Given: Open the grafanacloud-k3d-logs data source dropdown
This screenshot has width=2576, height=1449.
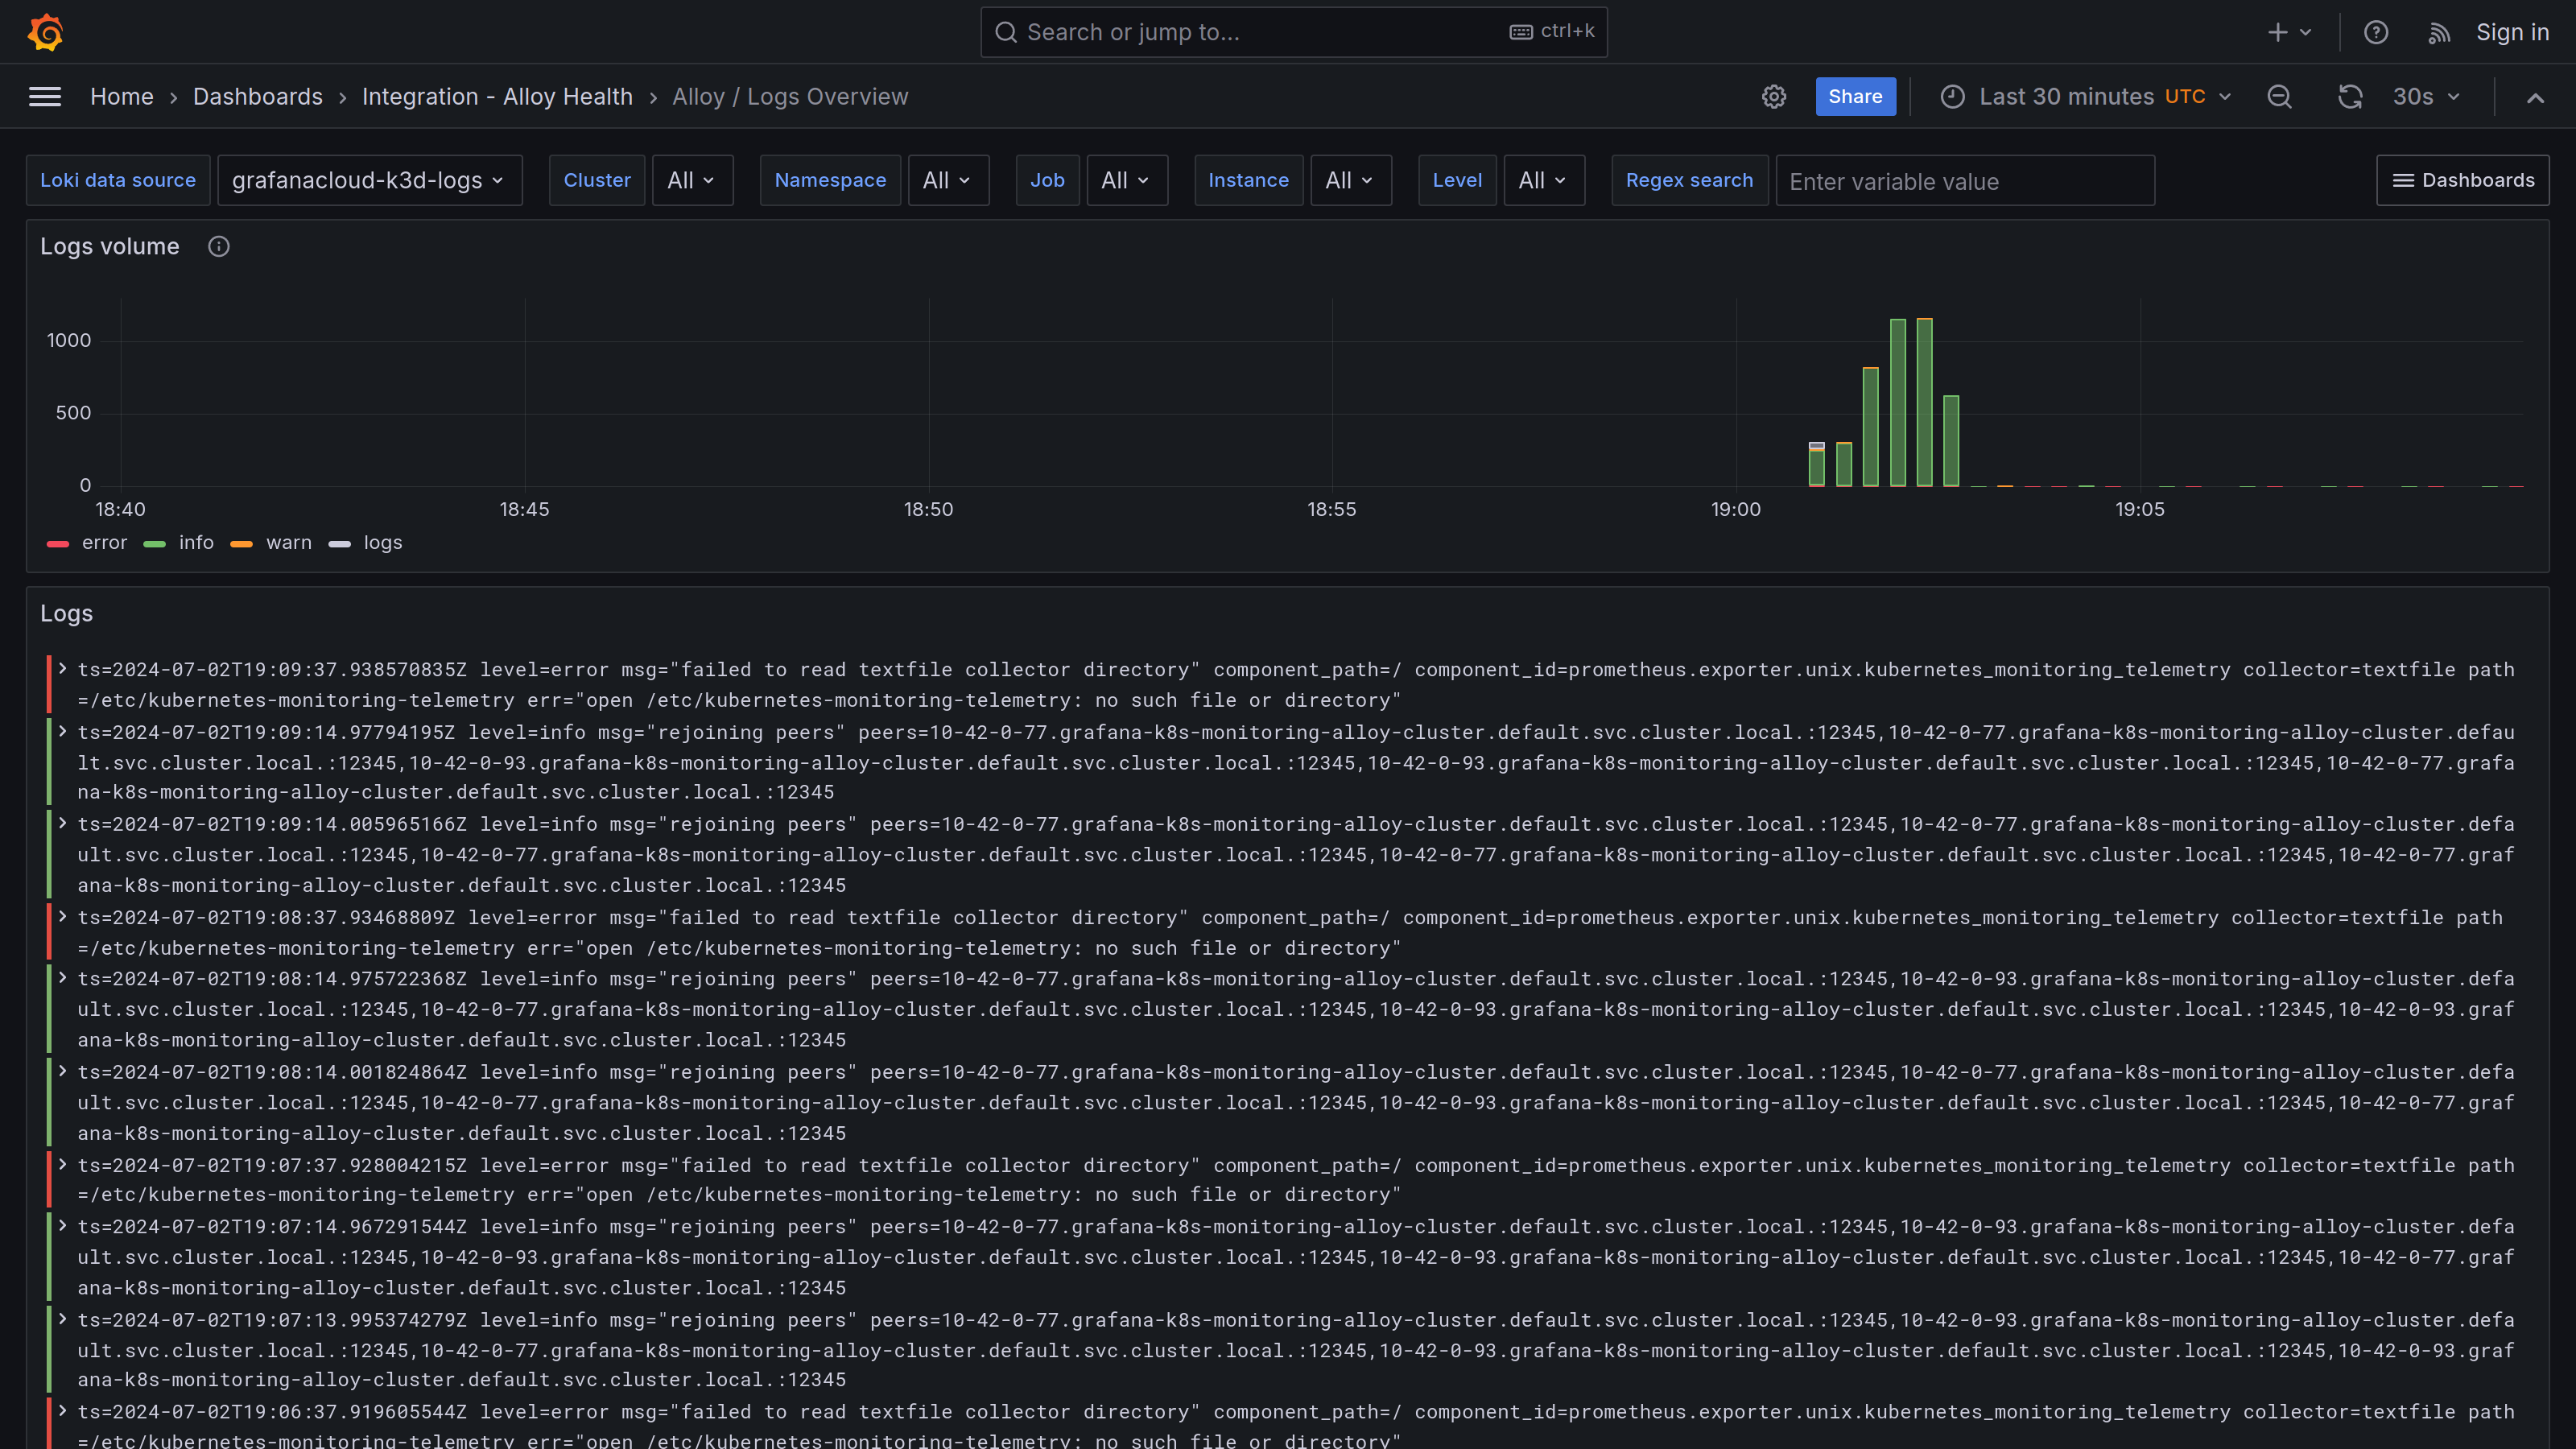Looking at the screenshot, I should pos(369,181).
